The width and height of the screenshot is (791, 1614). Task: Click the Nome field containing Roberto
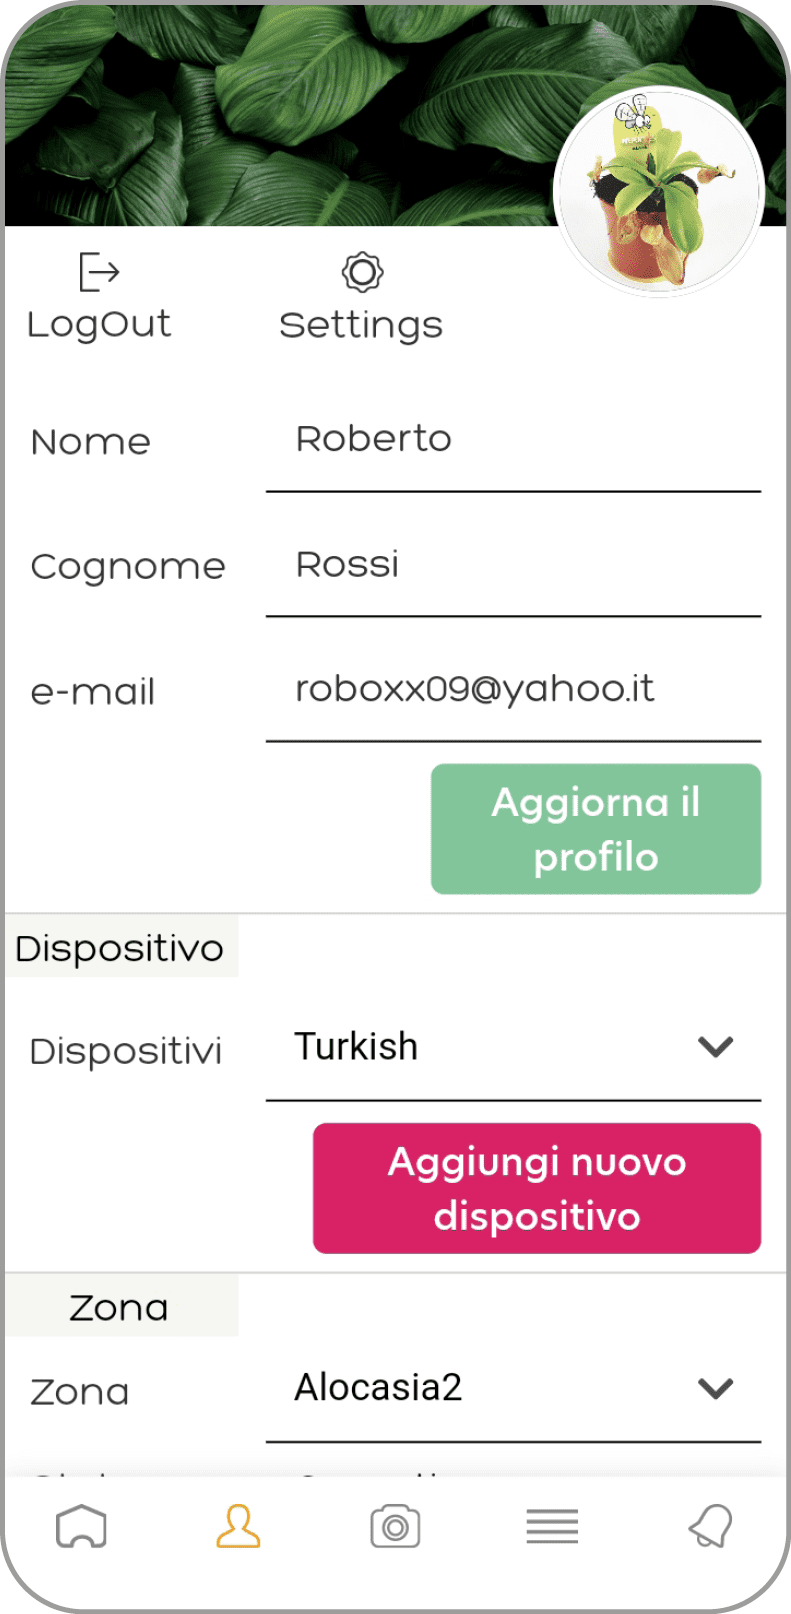(x=513, y=441)
